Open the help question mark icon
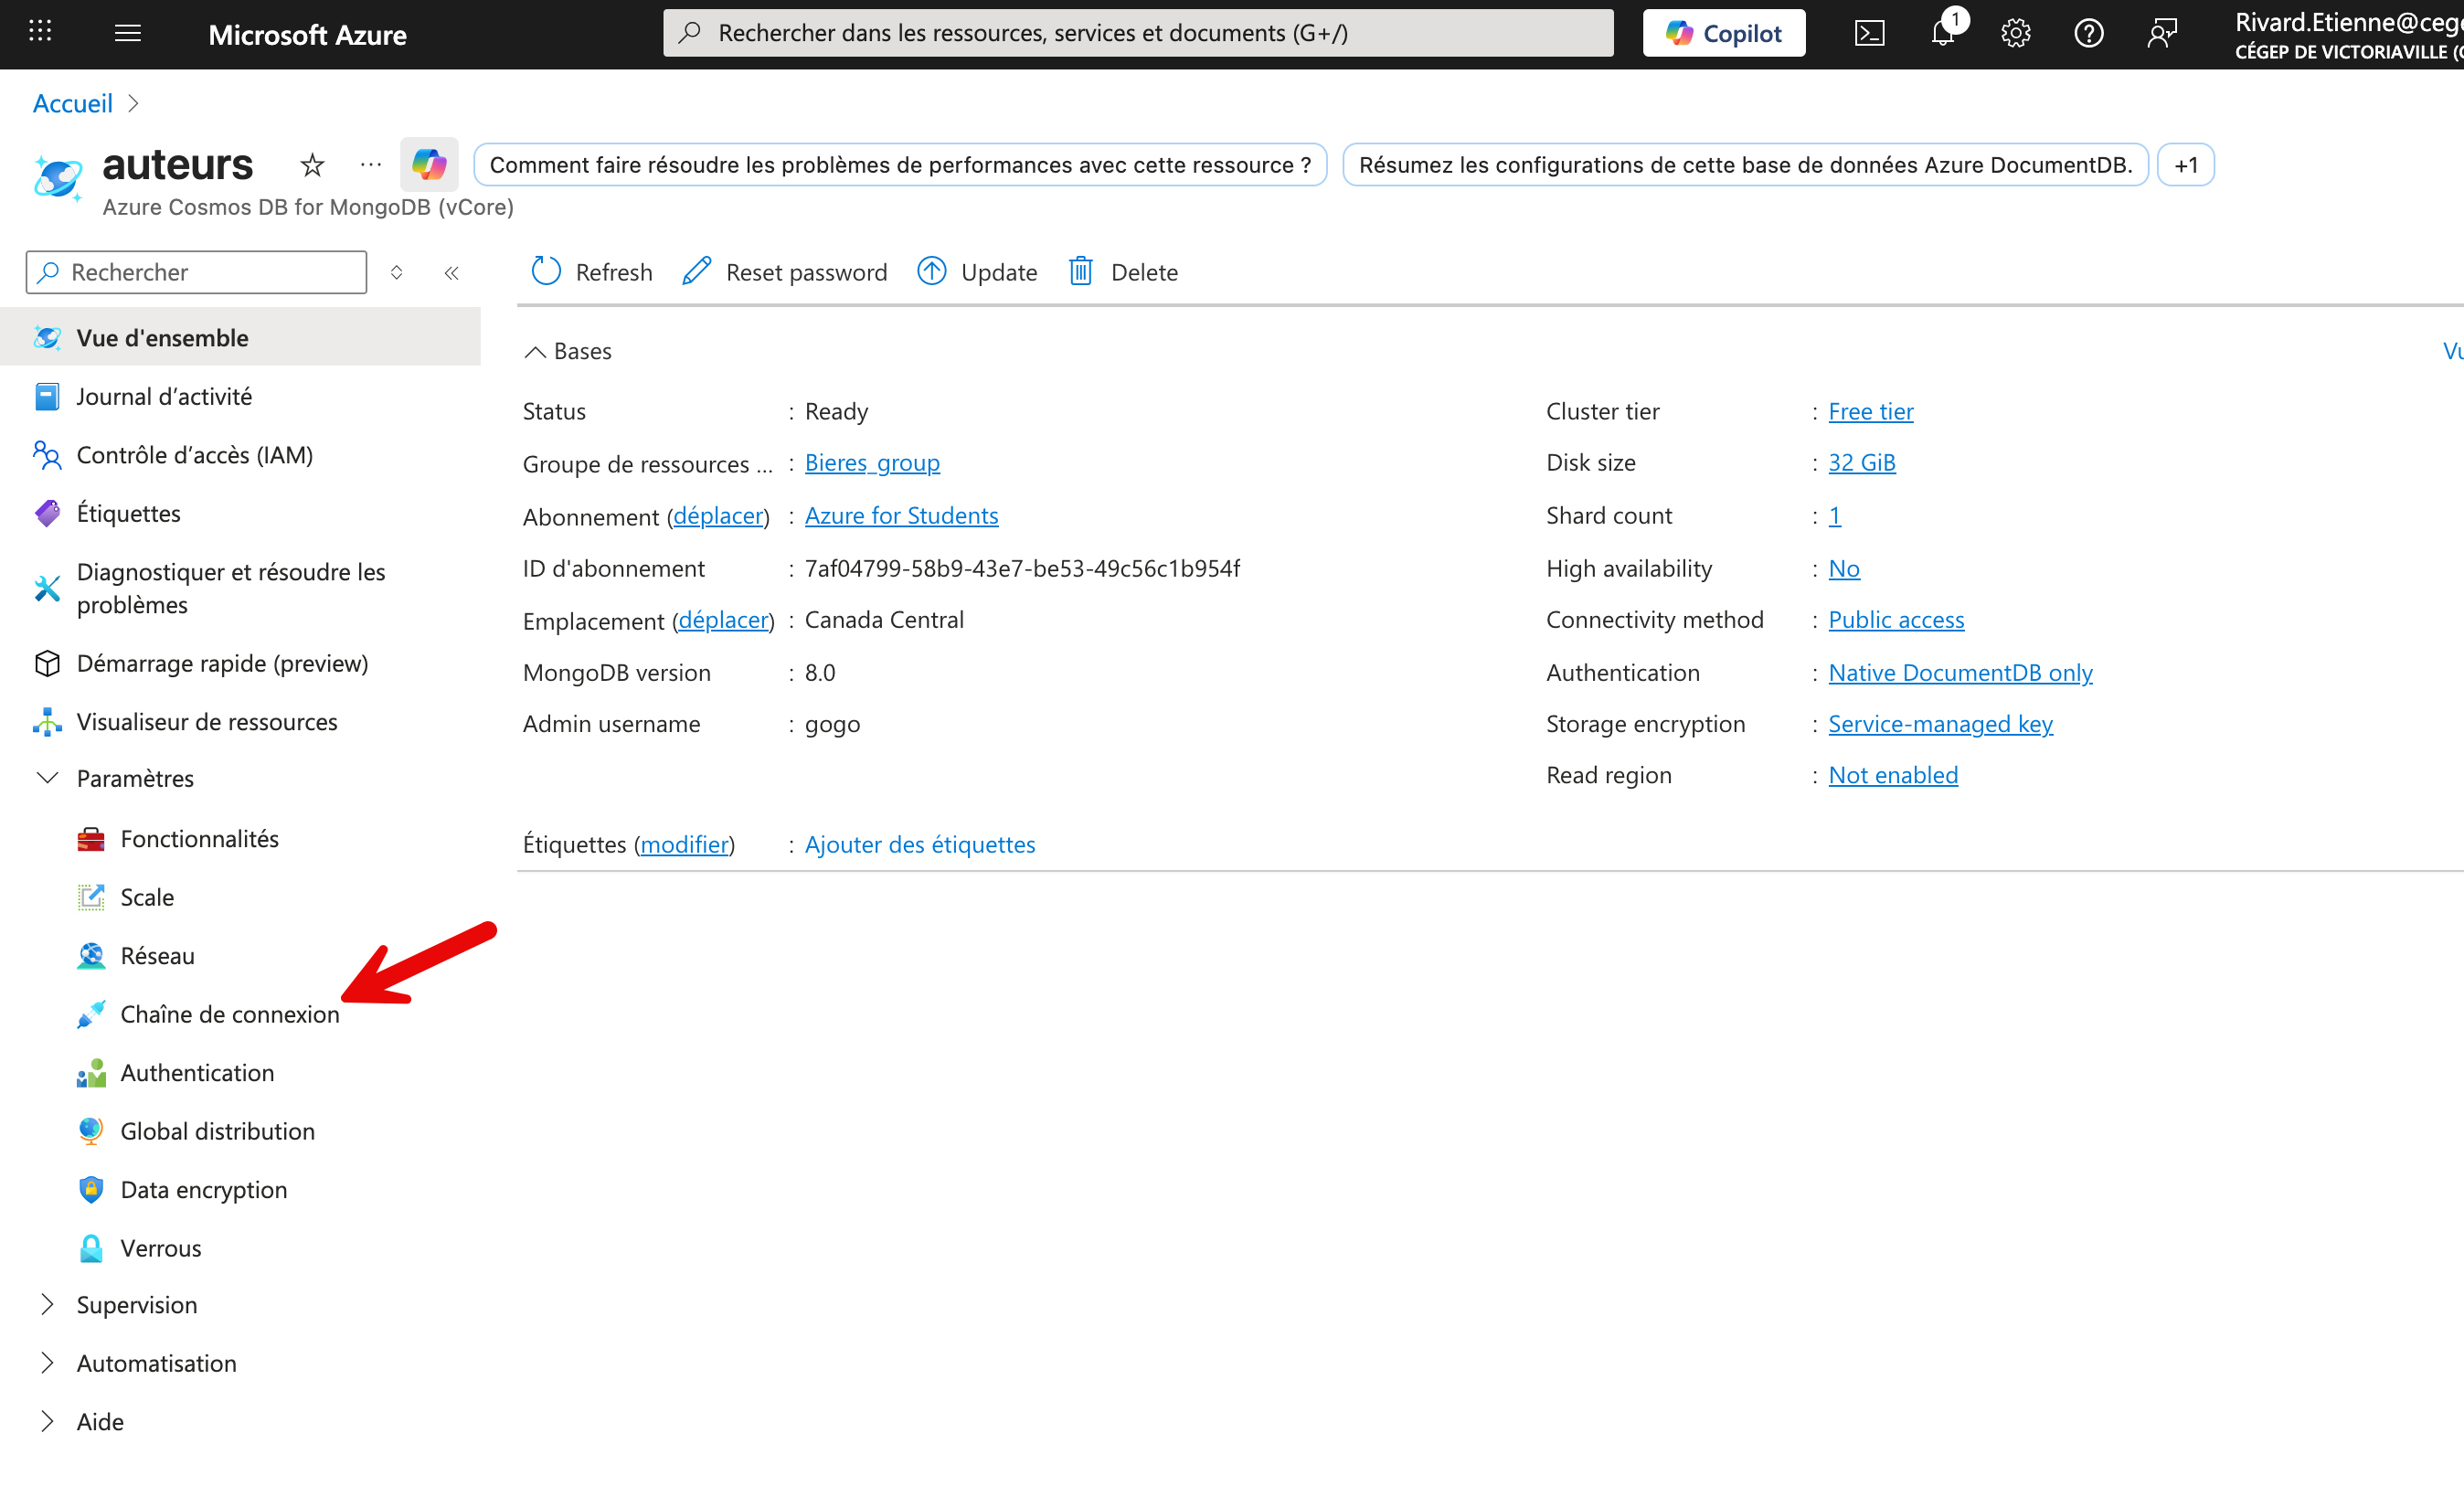Screen dimensions: 2464x1486 click(2089, 32)
